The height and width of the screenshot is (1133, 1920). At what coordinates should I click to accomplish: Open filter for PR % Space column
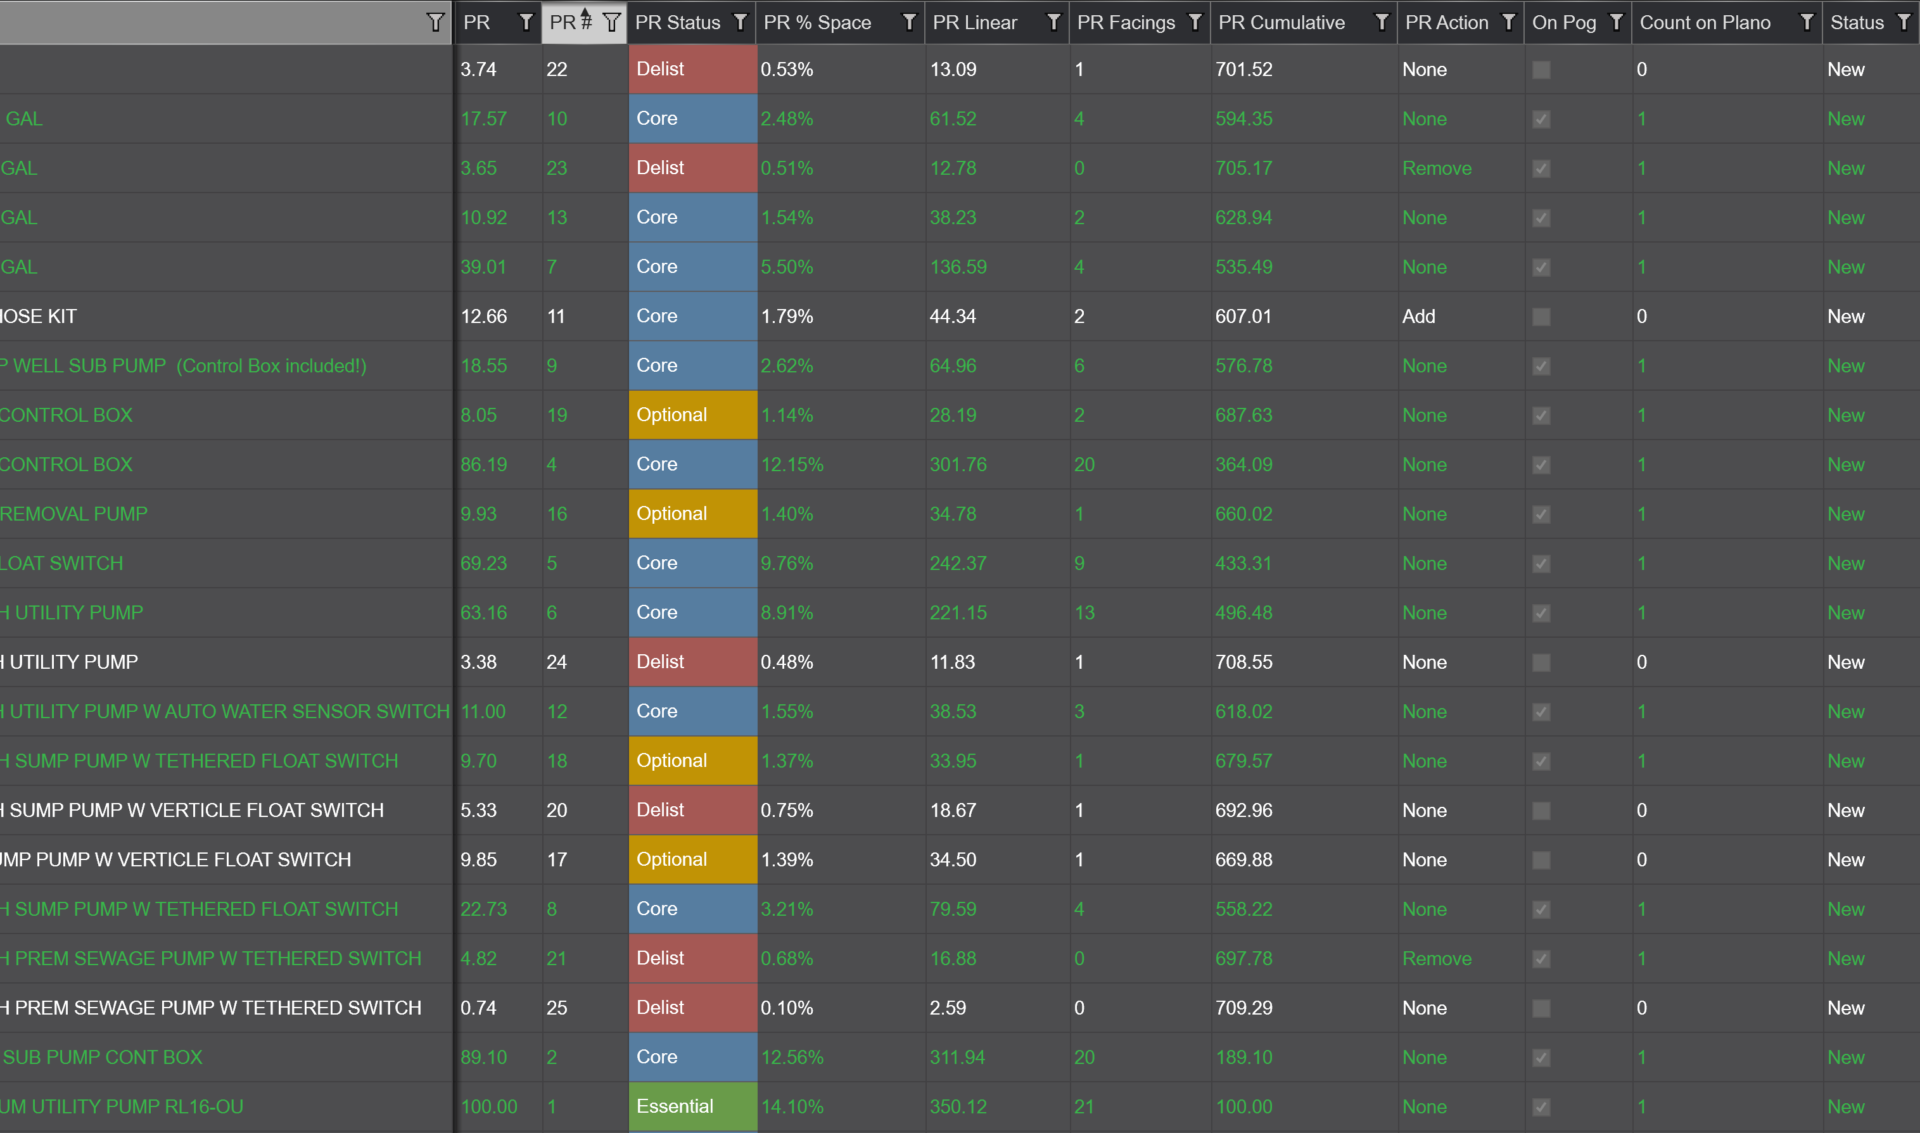909,22
